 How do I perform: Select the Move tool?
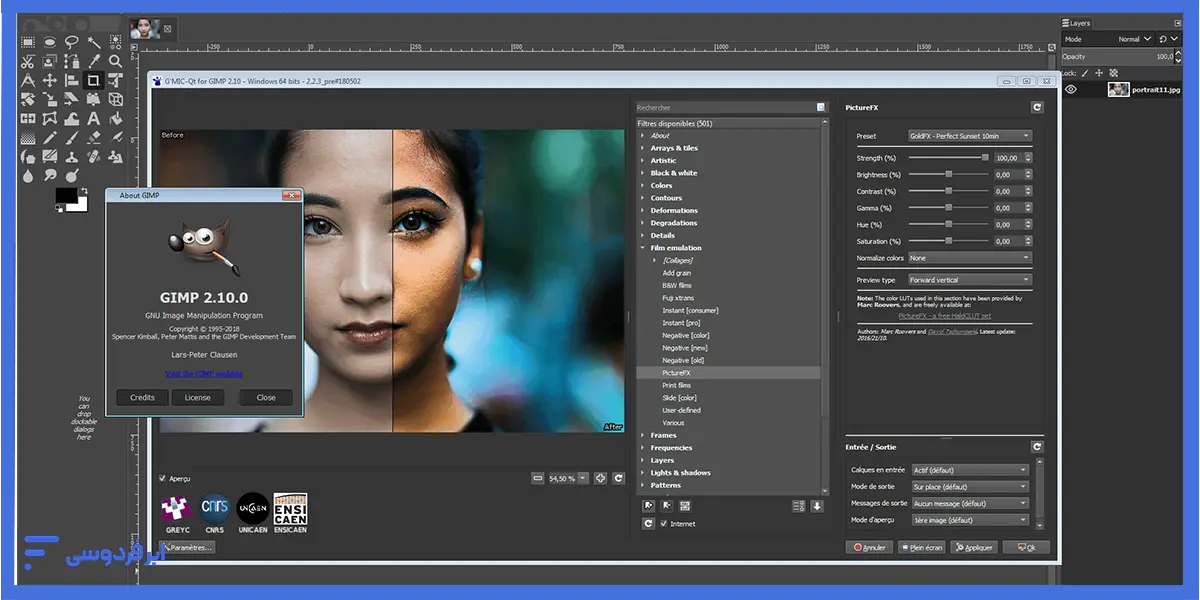pos(50,80)
